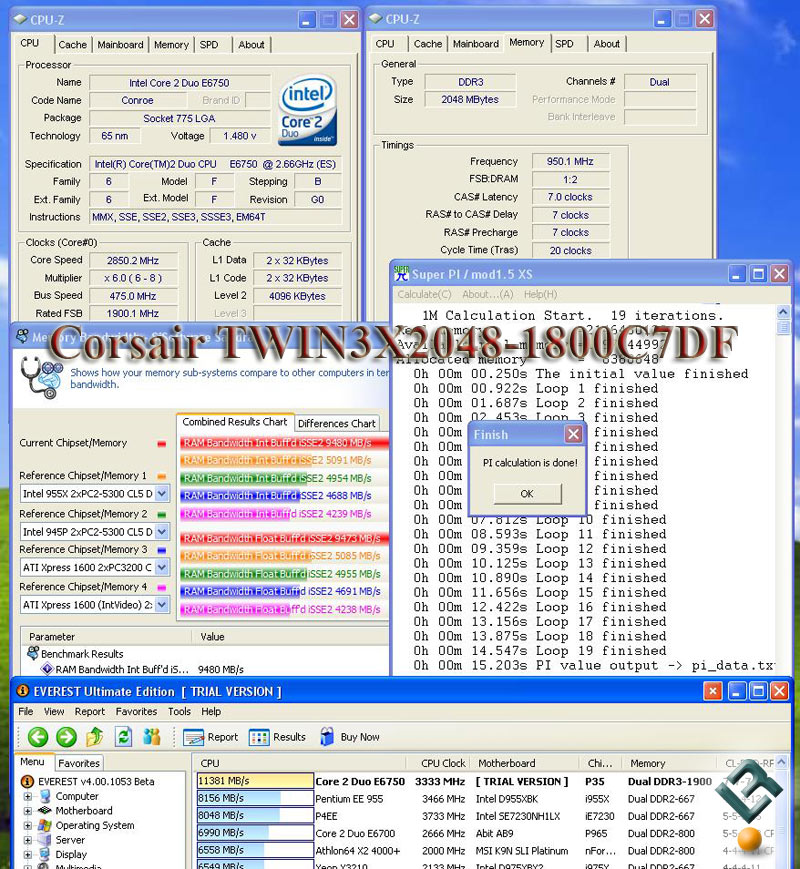Click the Parameter column header in Sandra
The height and width of the screenshot is (869, 800).
106,637
